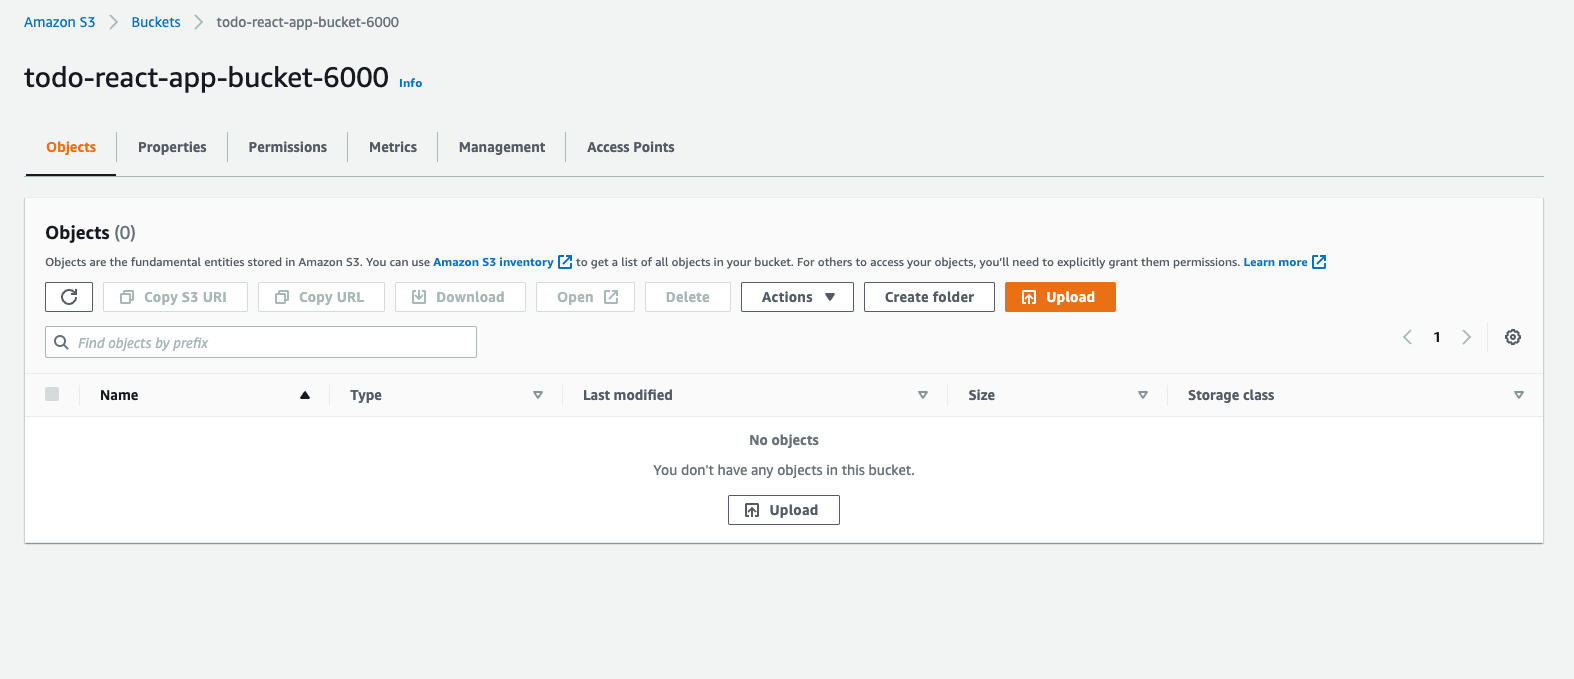Image resolution: width=1574 pixels, height=679 pixels.
Task: Focus the Find objects by prefix field
Action: click(x=261, y=342)
